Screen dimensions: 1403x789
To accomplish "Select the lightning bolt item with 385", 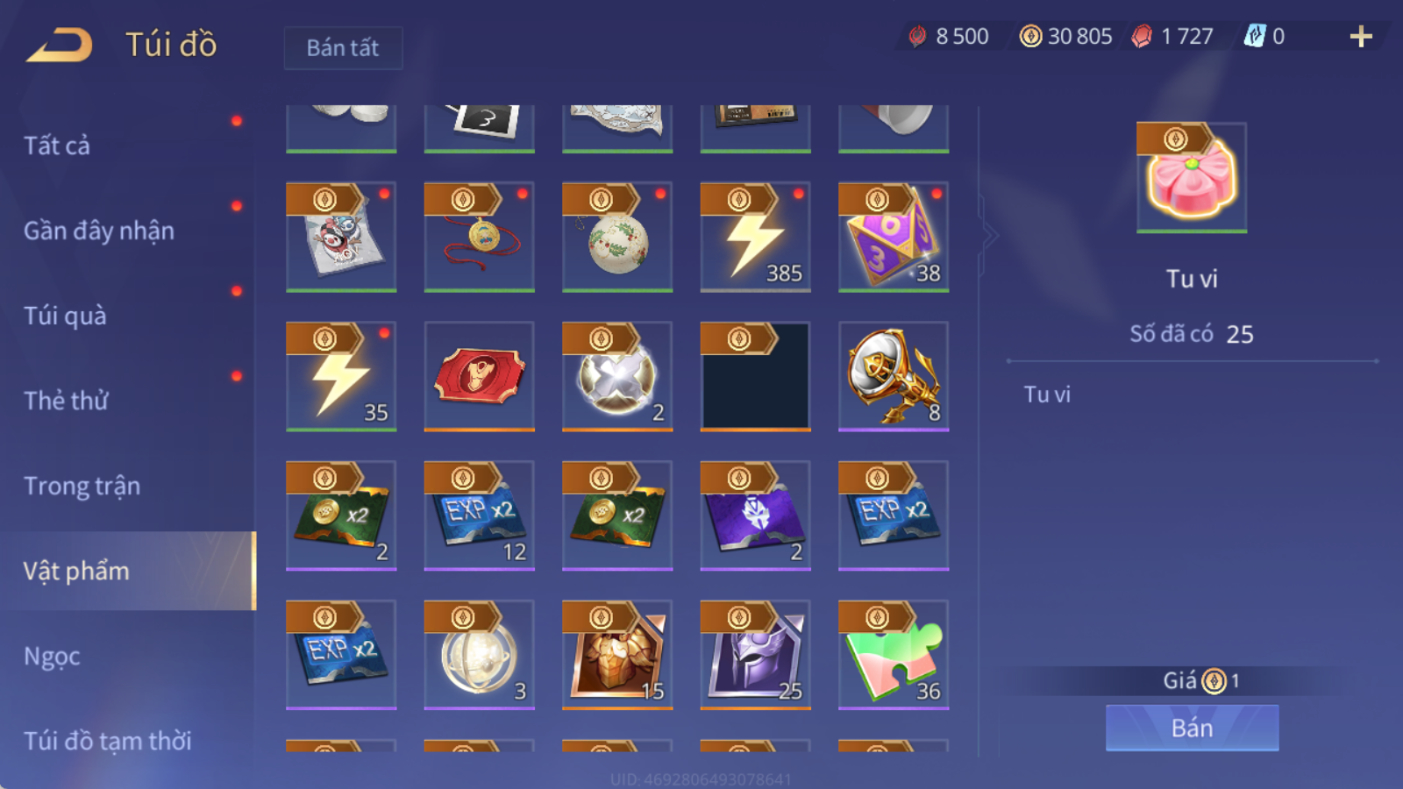I will coord(755,238).
